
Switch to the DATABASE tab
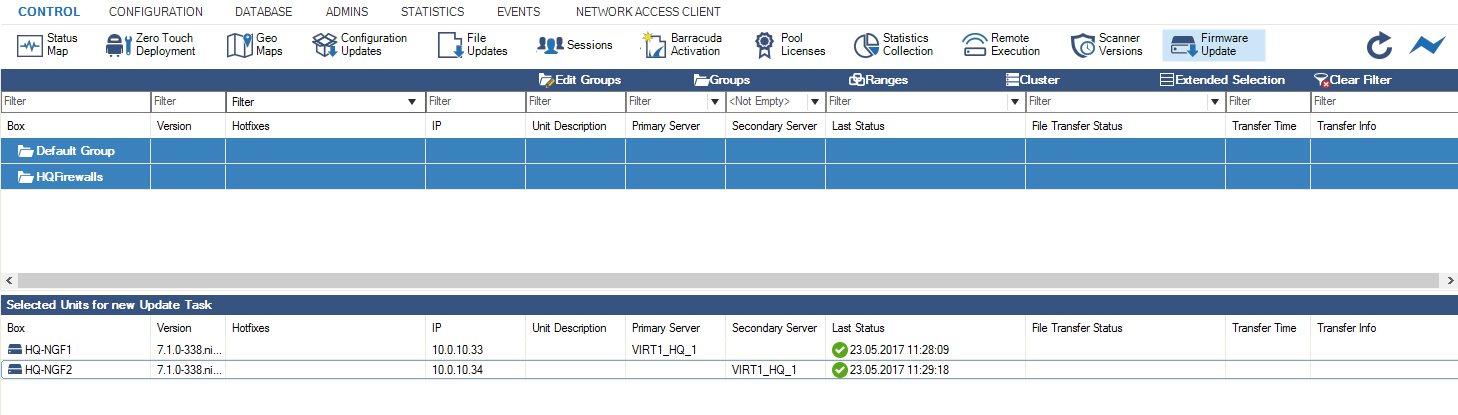[x=264, y=12]
